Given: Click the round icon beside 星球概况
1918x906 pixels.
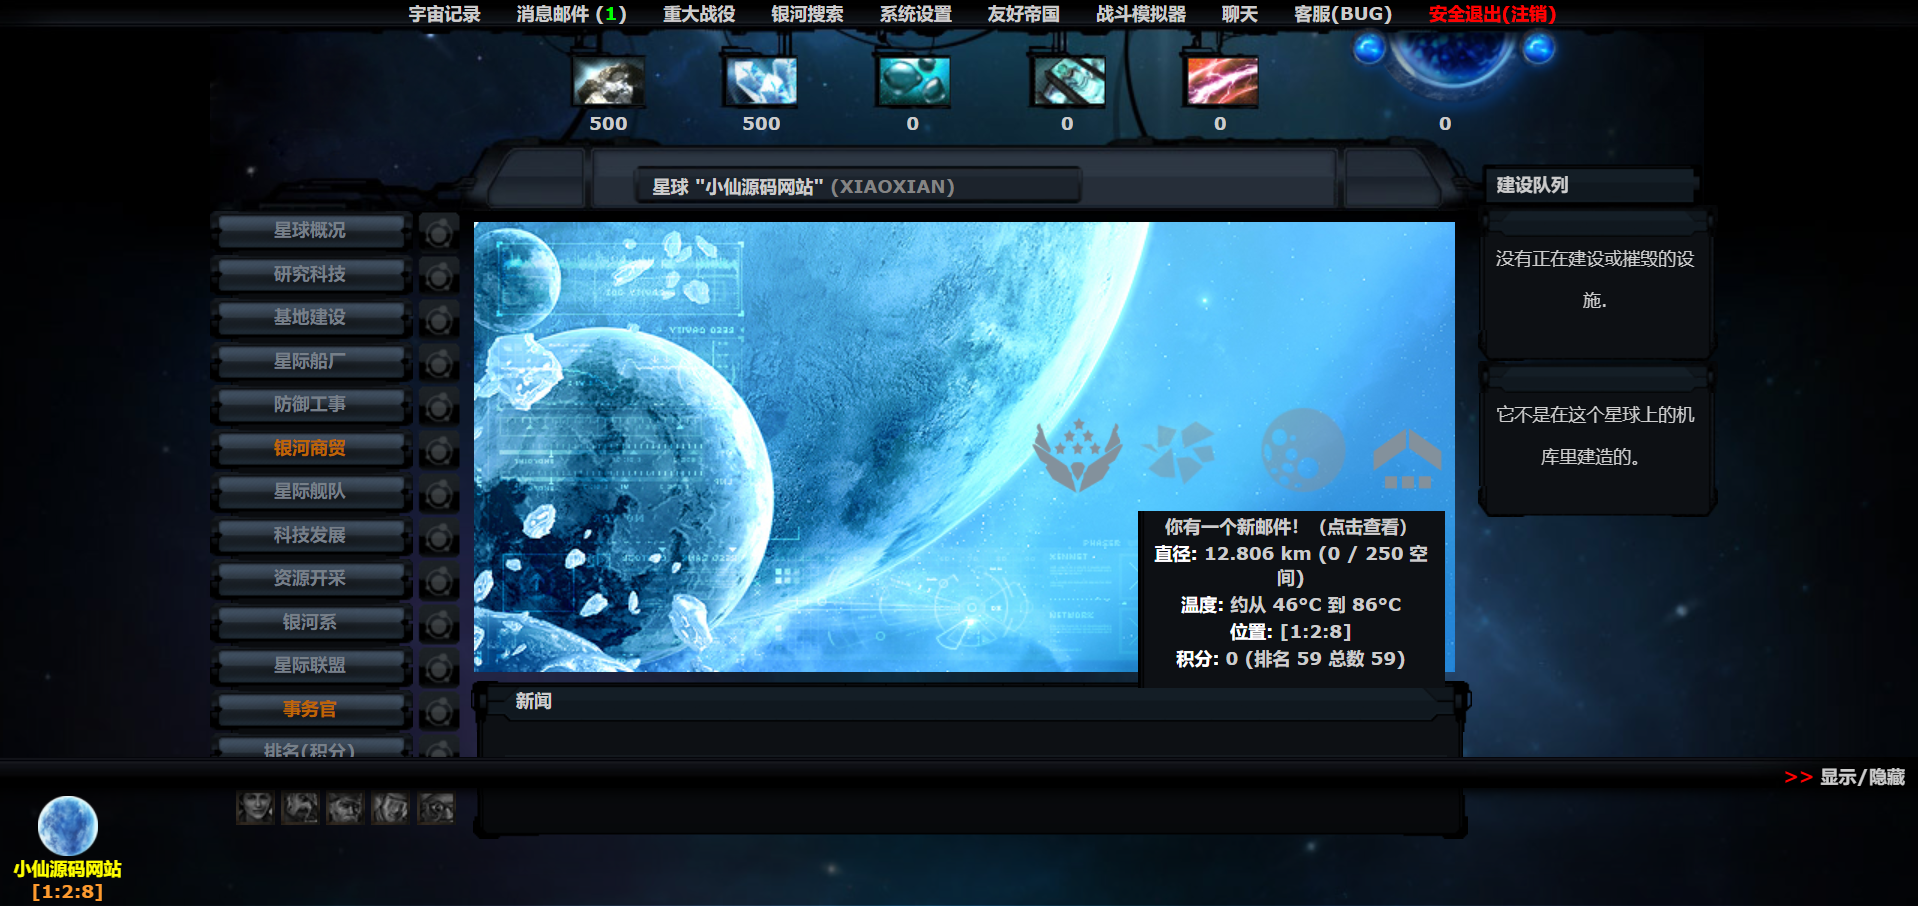Looking at the screenshot, I should coord(438,233).
